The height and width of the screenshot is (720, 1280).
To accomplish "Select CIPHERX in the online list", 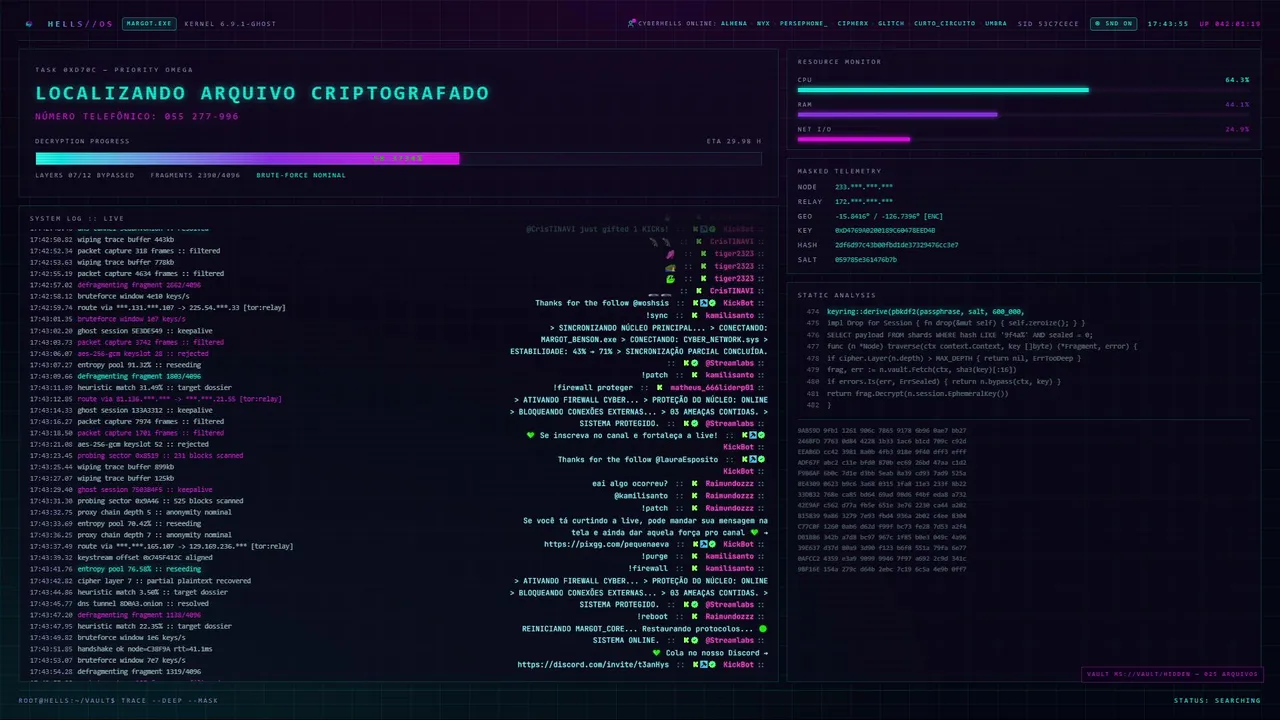I will pos(853,23).
